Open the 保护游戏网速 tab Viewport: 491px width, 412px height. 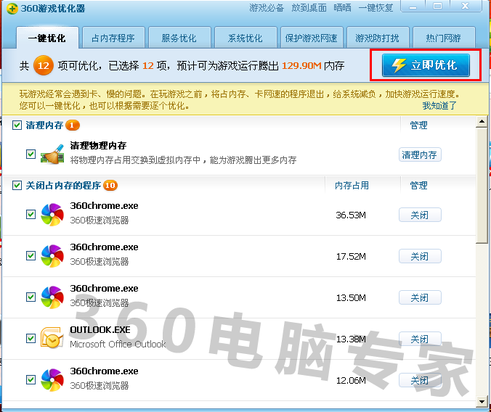click(311, 38)
